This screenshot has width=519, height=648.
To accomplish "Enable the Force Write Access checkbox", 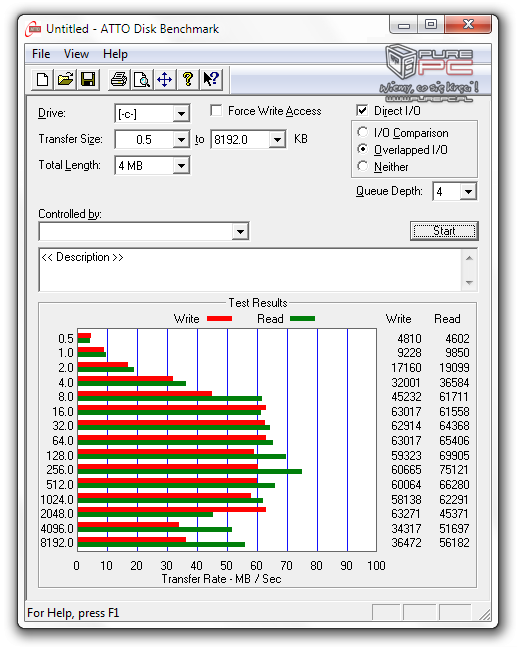I will [x=216, y=110].
